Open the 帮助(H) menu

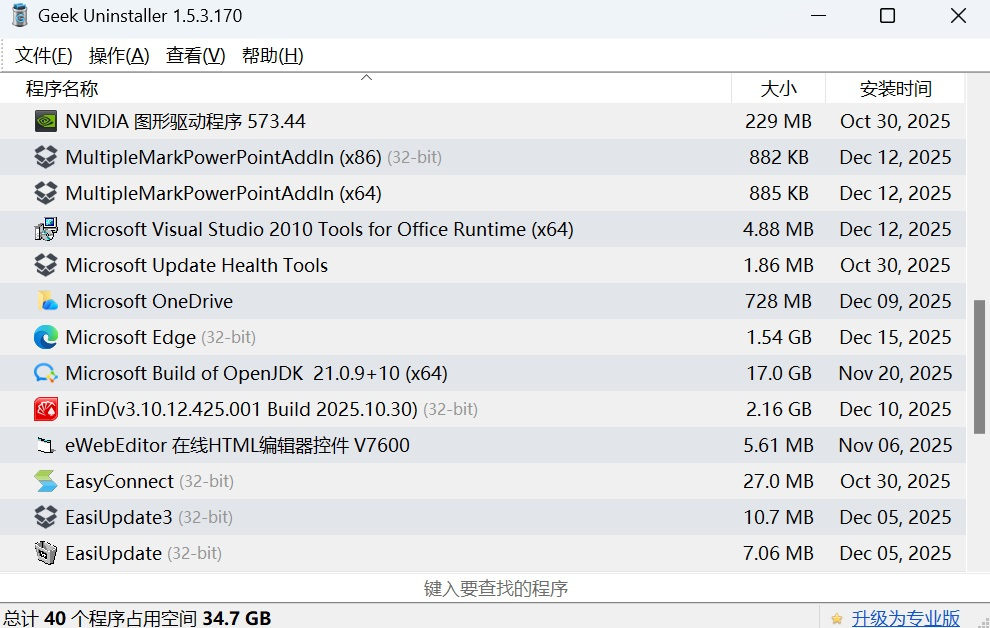tap(272, 56)
